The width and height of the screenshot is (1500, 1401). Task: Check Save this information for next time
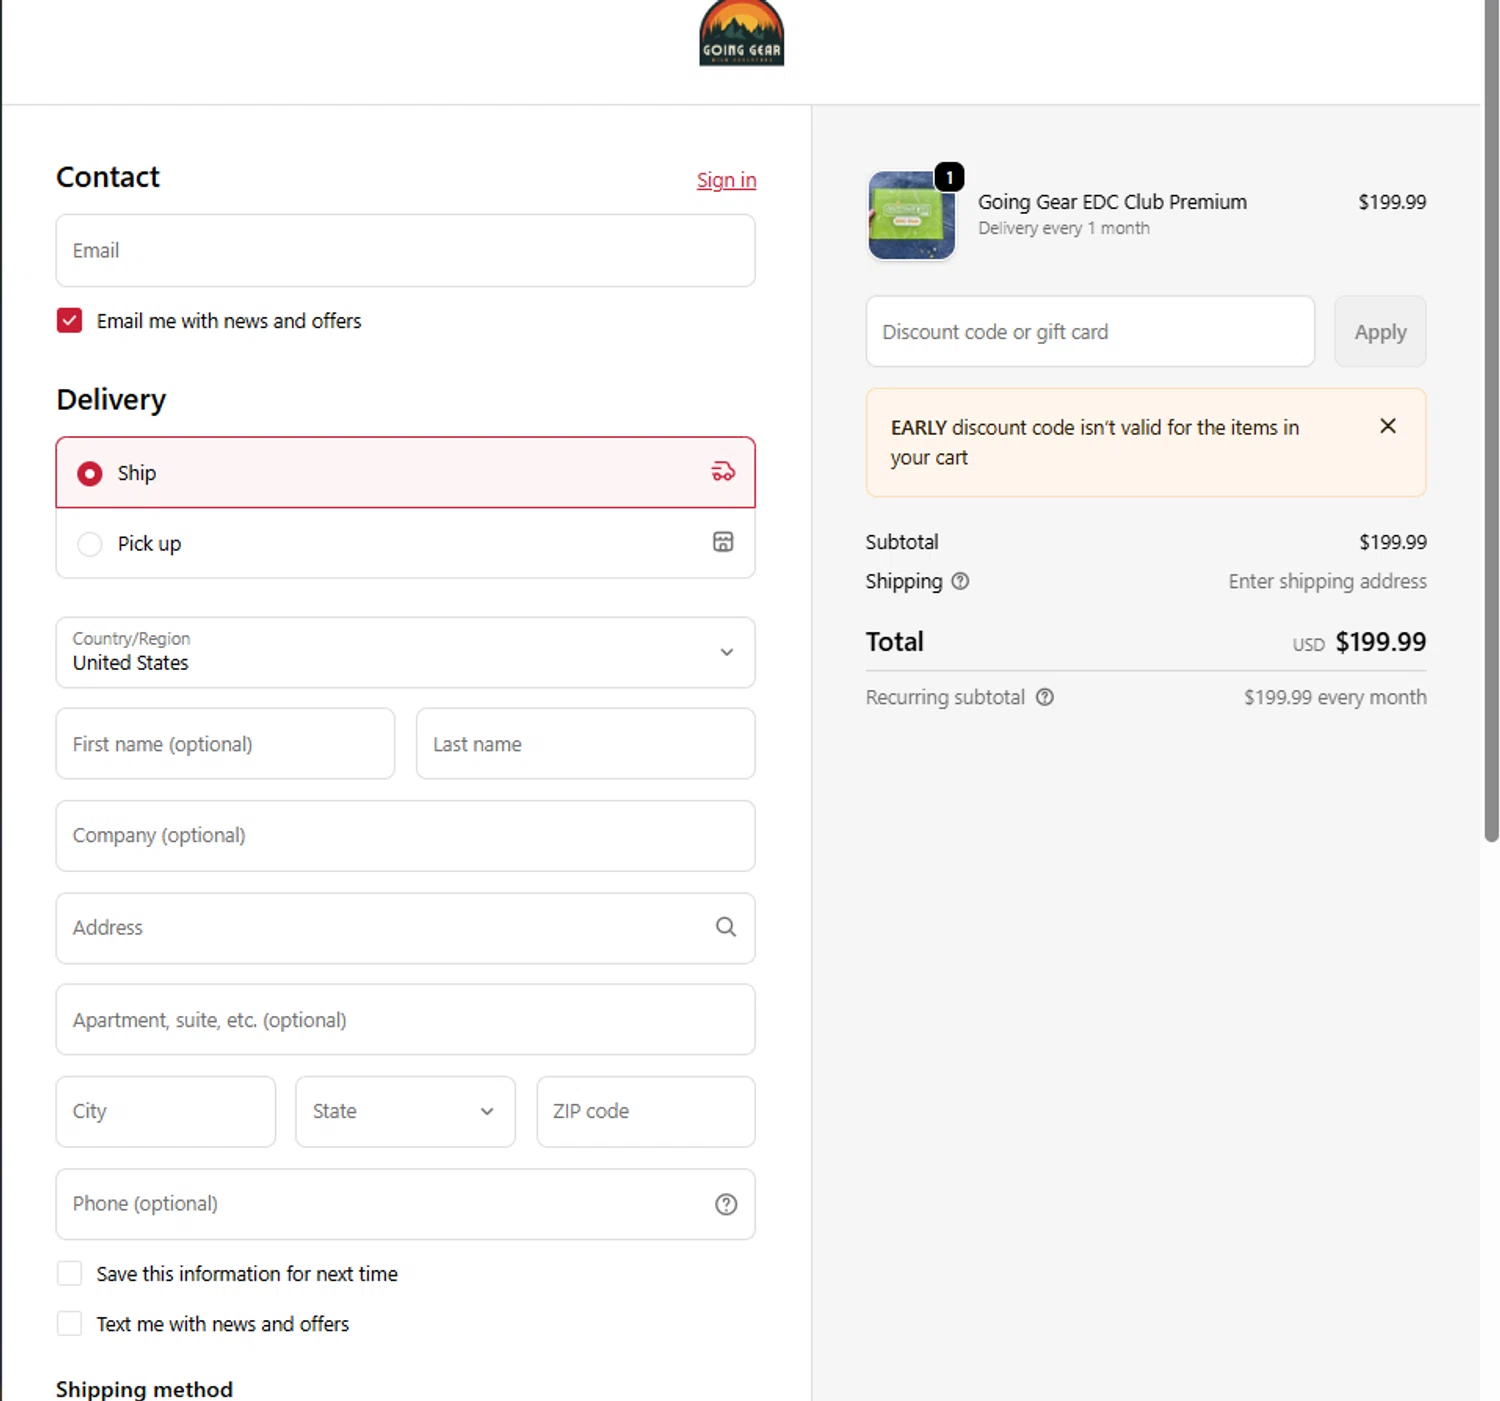pos(69,1273)
